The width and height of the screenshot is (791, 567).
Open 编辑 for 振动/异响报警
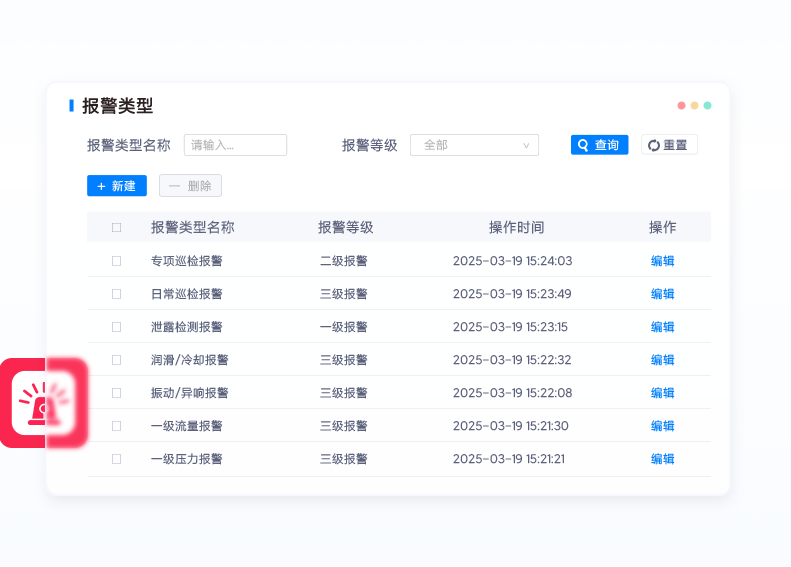tap(662, 393)
